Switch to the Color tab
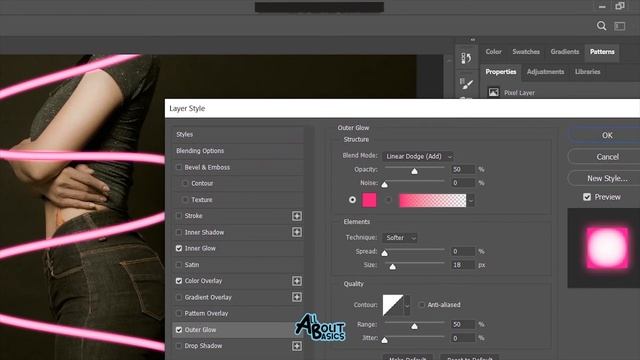Image resolution: width=640 pixels, height=360 pixels. tap(493, 52)
